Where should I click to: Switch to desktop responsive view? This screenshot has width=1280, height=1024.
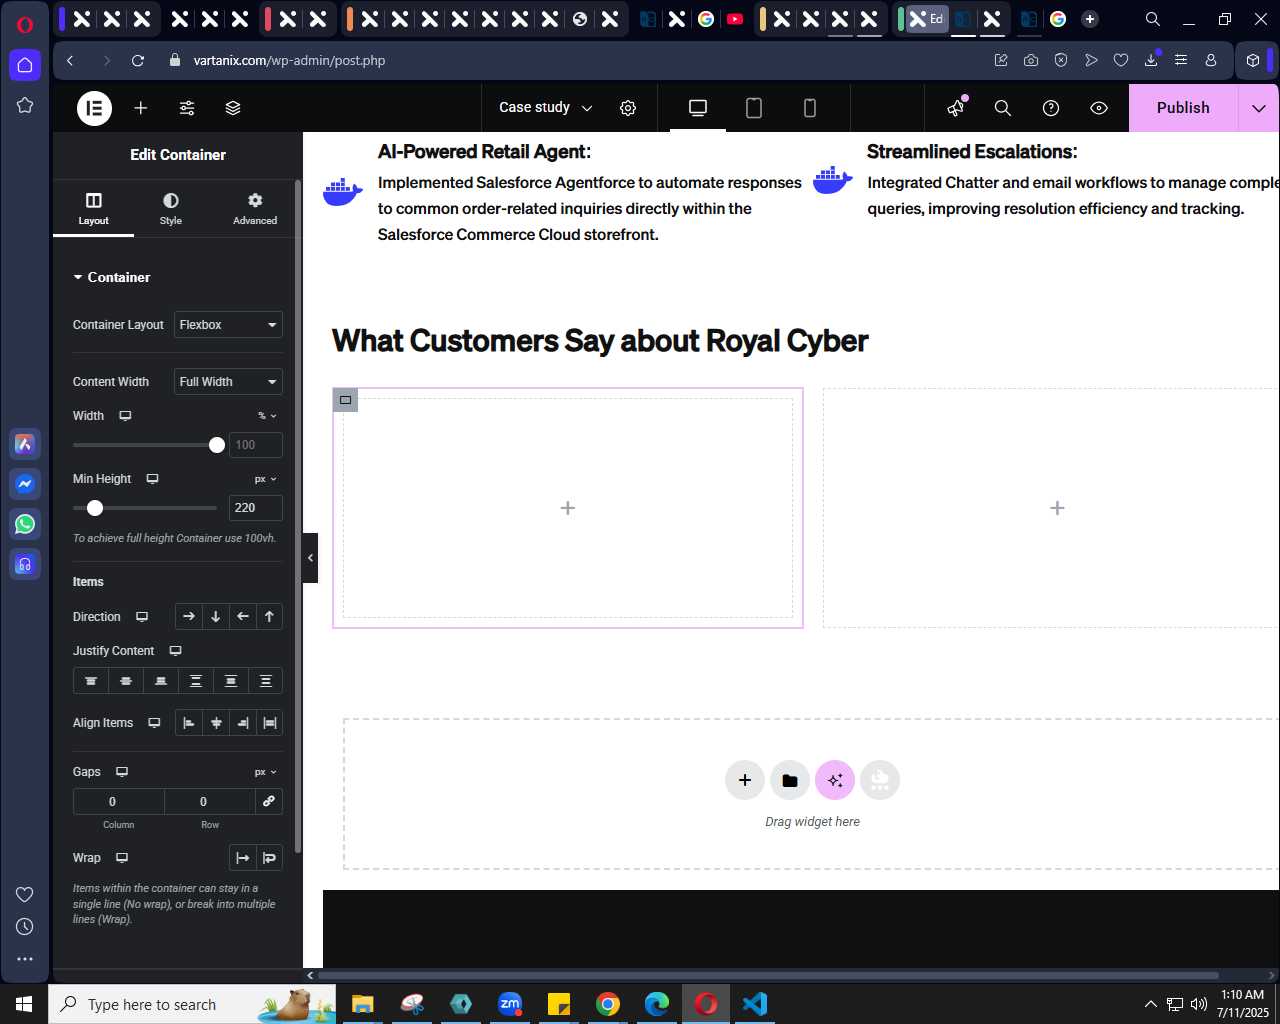click(698, 108)
